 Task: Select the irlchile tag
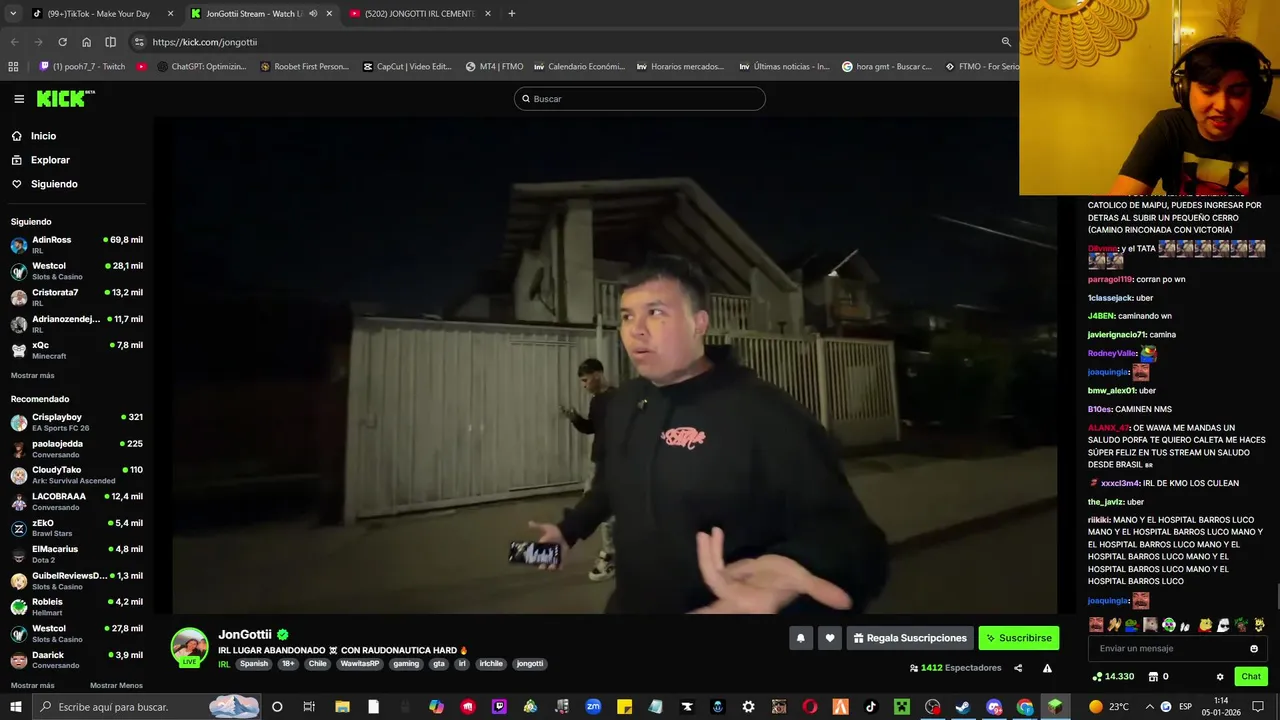(491, 664)
